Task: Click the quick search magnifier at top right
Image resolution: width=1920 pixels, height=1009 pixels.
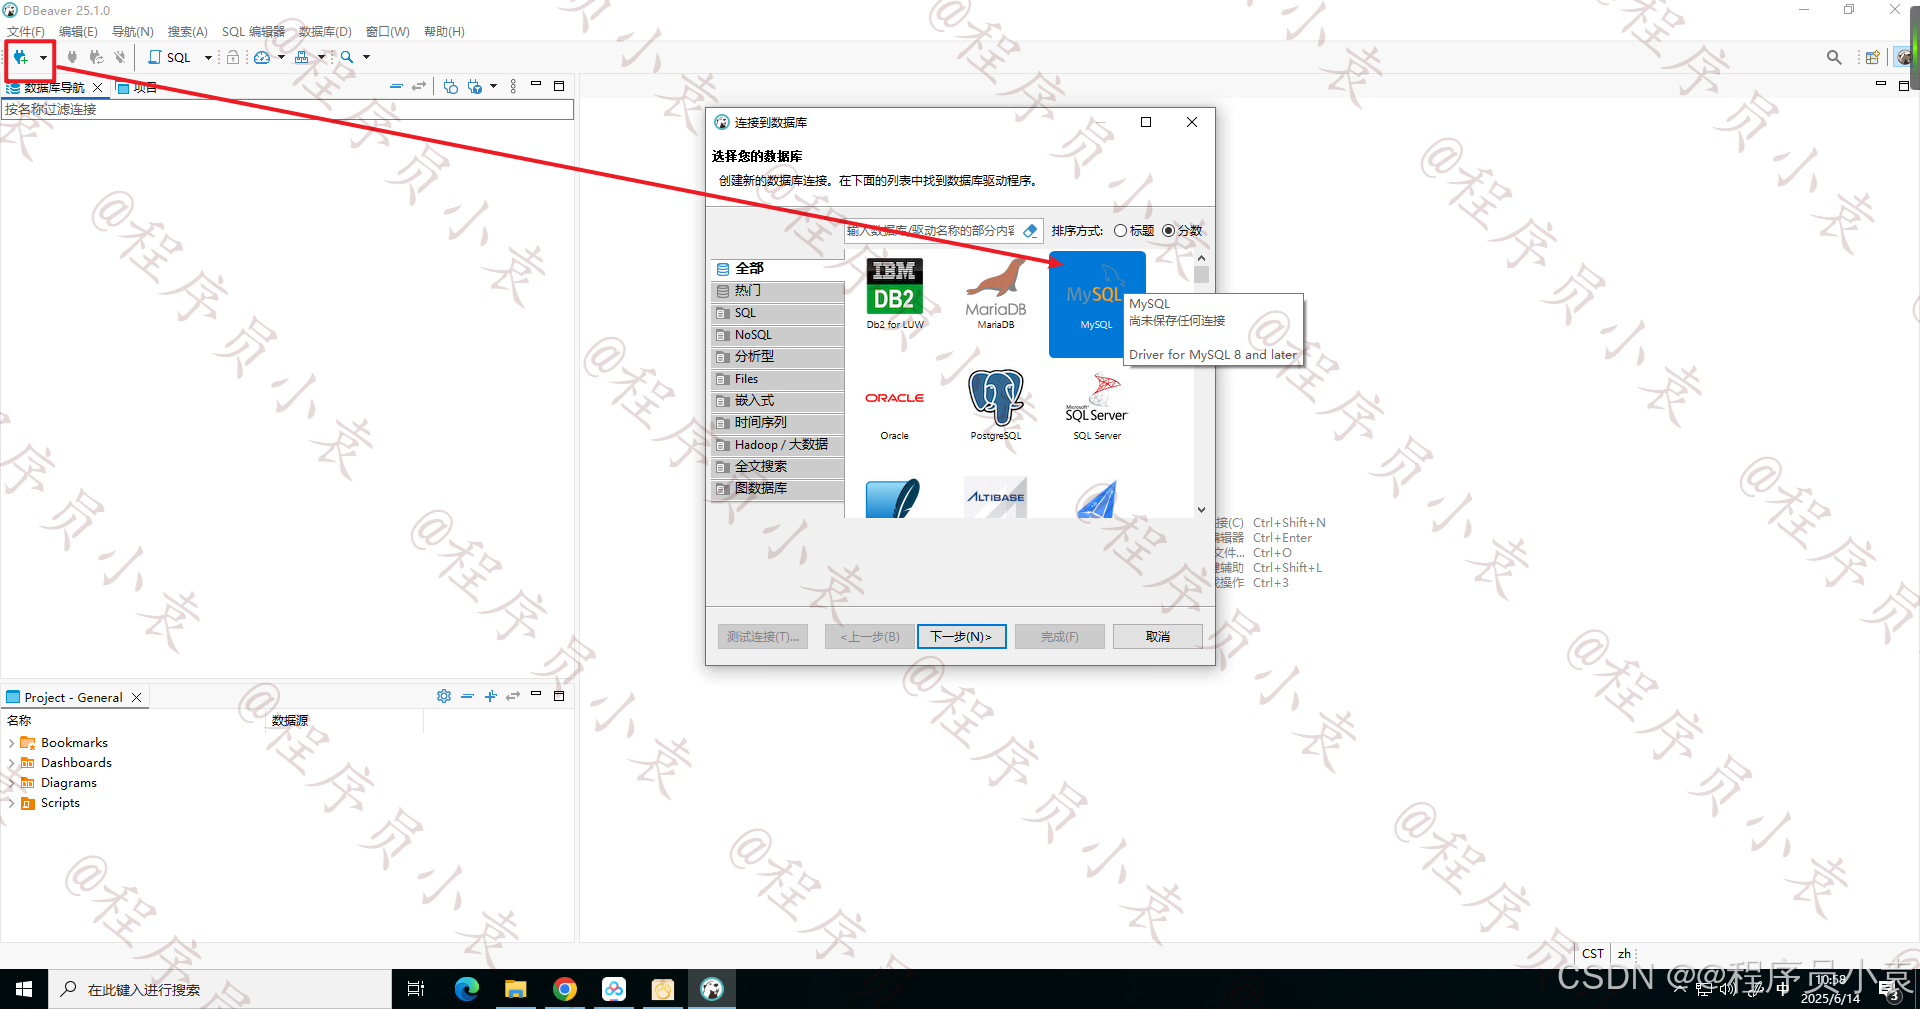Action: tap(1834, 57)
